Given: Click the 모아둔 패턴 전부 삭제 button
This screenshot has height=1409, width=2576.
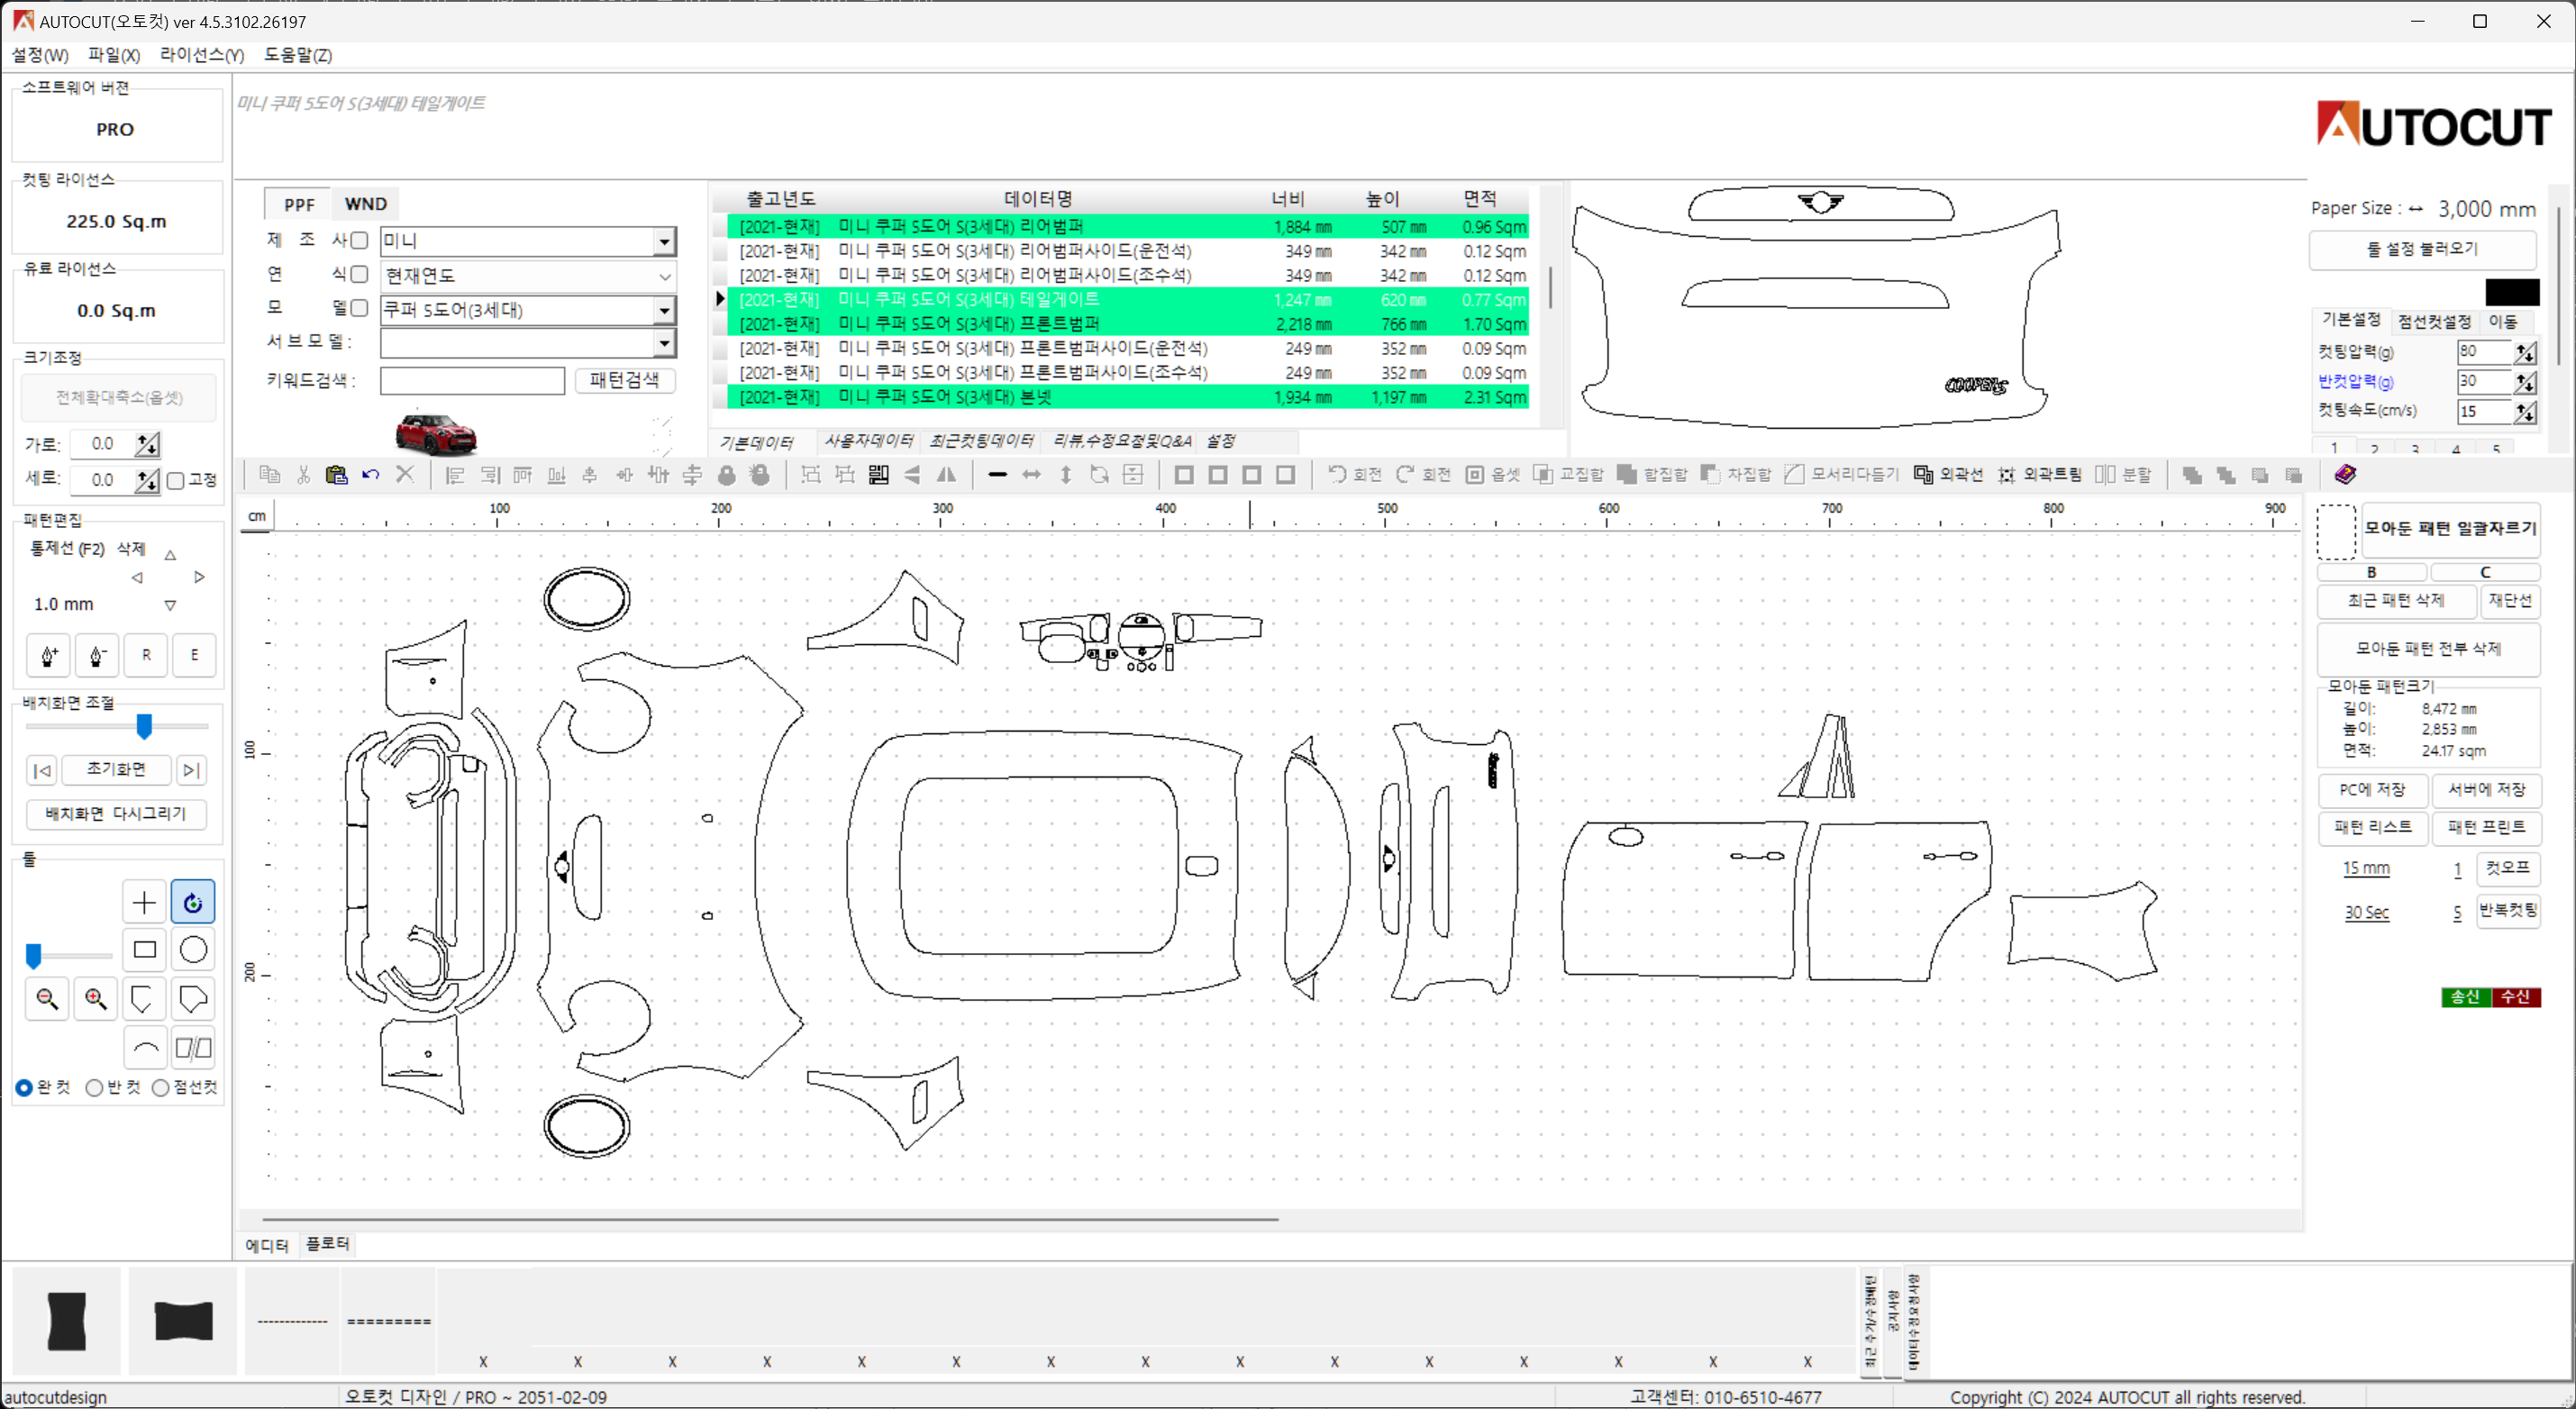Looking at the screenshot, I should 2428,649.
